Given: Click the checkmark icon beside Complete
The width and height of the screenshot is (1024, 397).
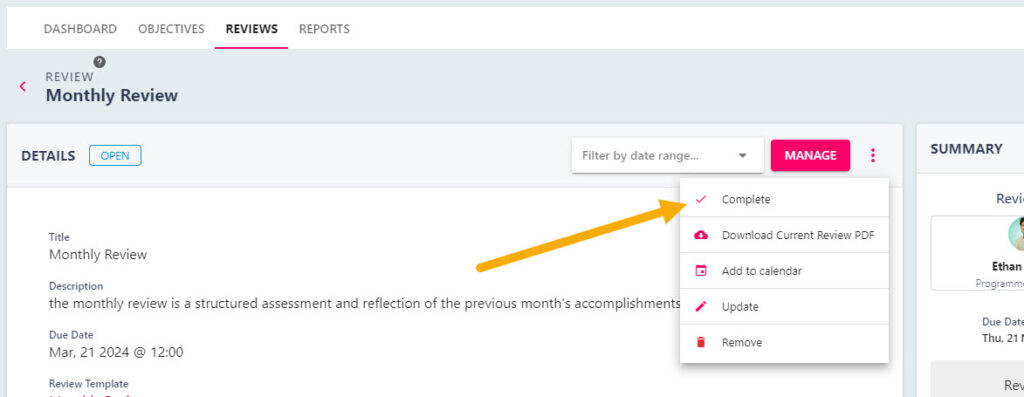Looking at the screenshot, I should pyautogui.click(x=701, y=199).
